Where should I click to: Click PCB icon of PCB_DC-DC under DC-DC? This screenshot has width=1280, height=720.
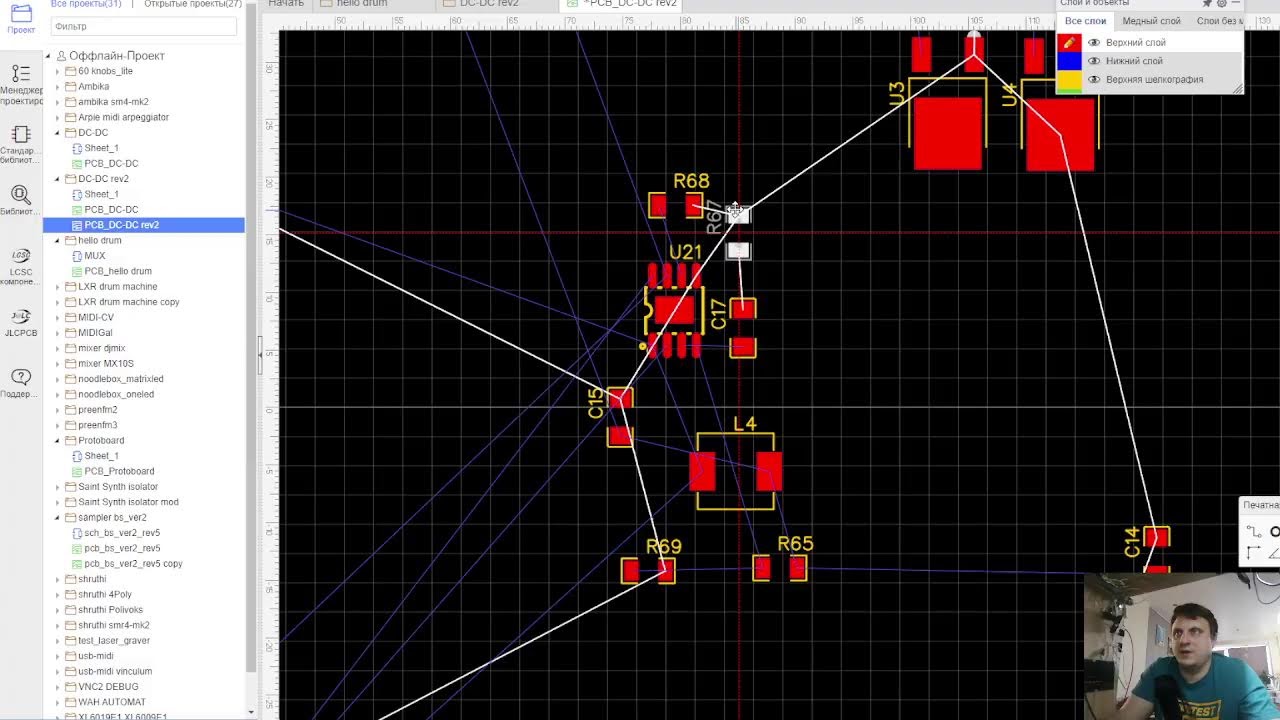tap(77, 163)
